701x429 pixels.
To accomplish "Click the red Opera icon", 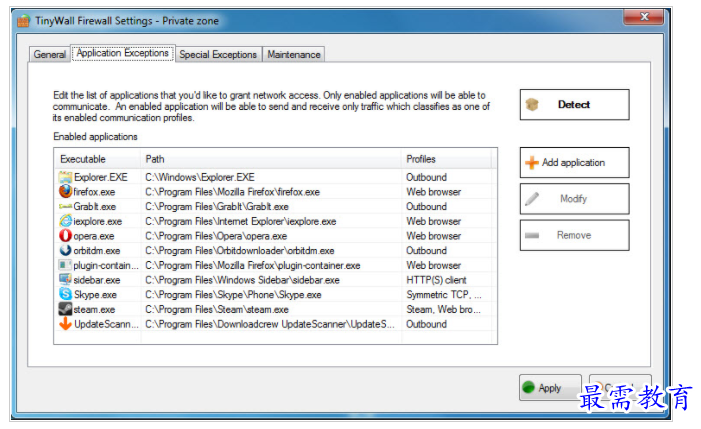I will point(65,236).
